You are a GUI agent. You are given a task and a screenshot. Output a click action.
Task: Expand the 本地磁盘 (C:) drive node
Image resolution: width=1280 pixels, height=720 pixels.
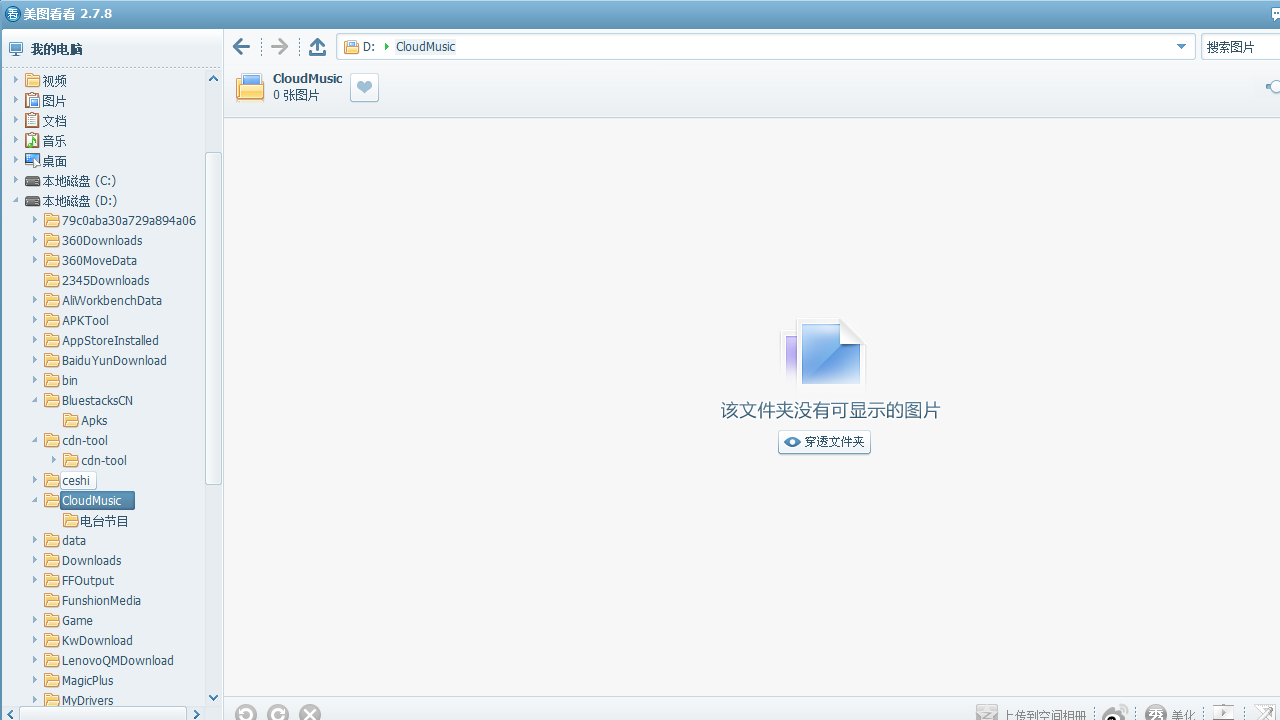pos(16,181)
